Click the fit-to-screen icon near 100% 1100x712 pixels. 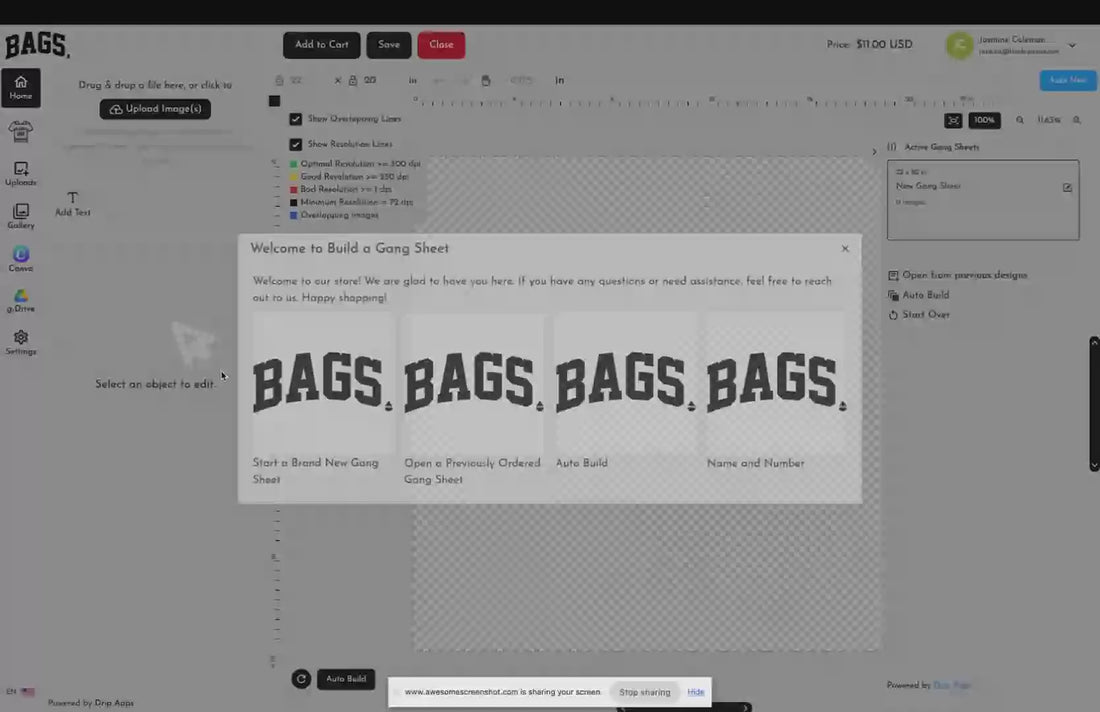coord(953,121)
